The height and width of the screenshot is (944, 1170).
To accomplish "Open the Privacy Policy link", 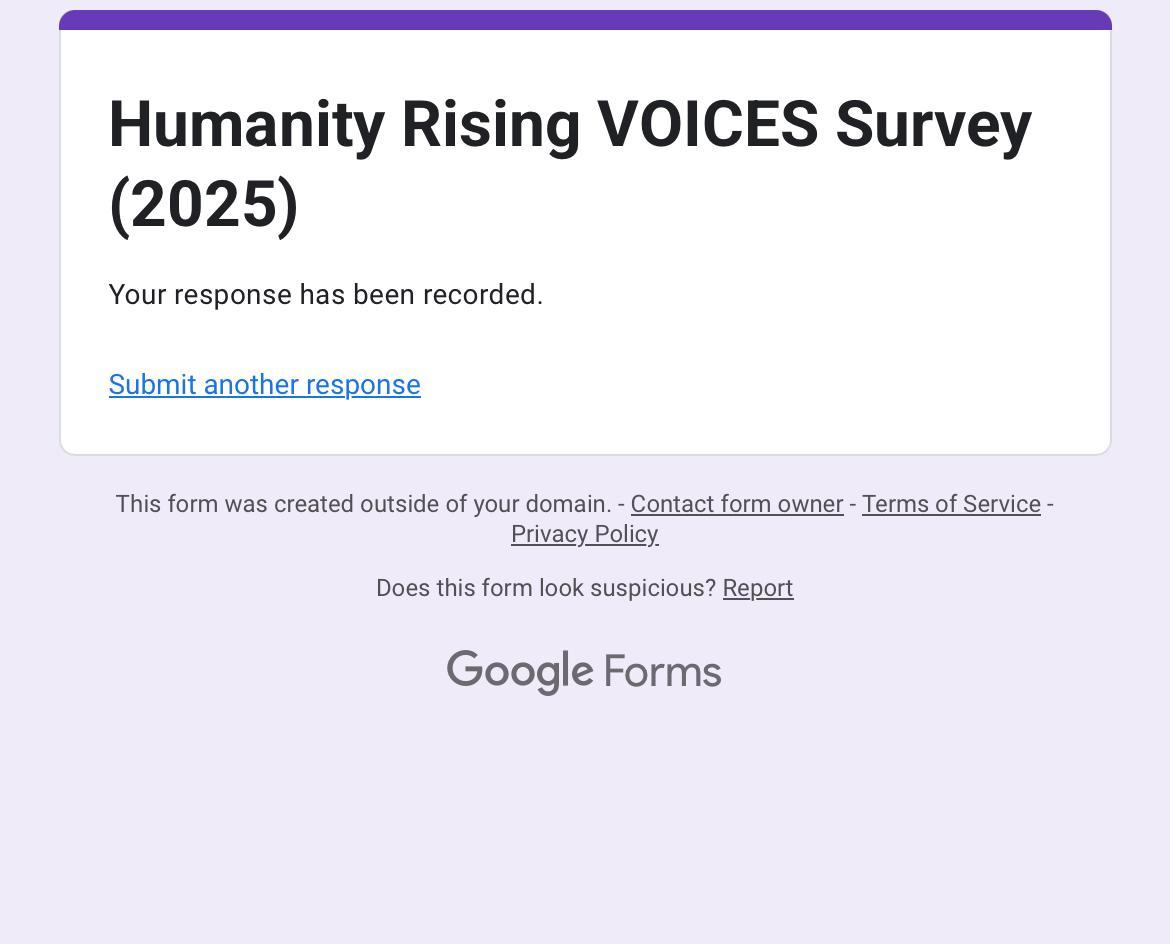I will 584,534.
